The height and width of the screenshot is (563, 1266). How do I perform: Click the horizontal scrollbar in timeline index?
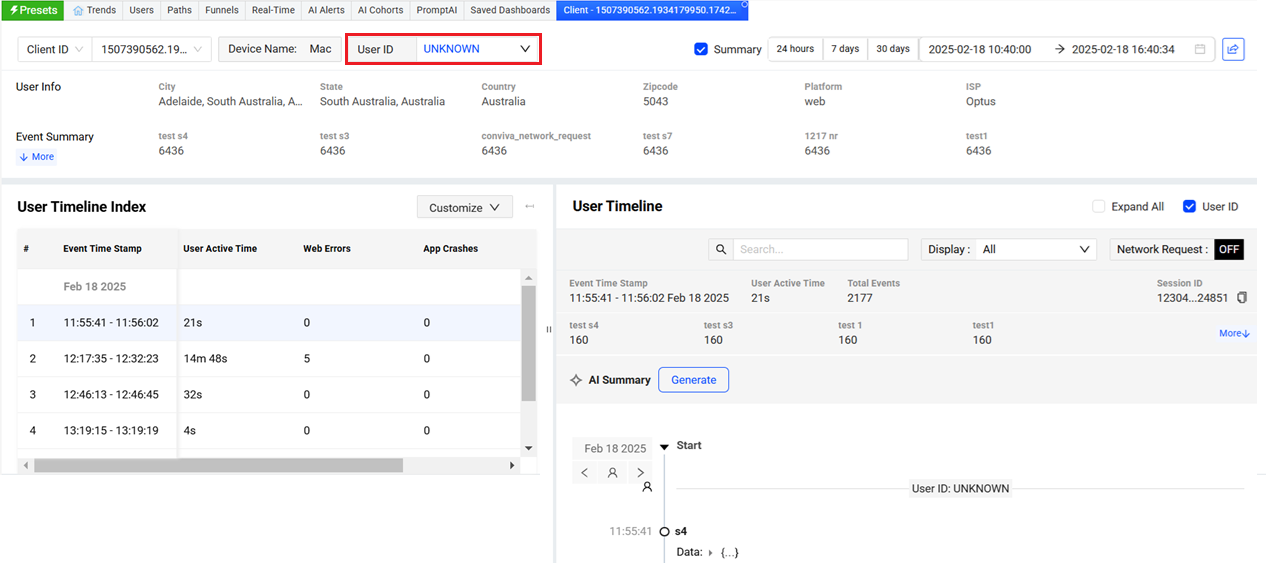click(218, 465)
